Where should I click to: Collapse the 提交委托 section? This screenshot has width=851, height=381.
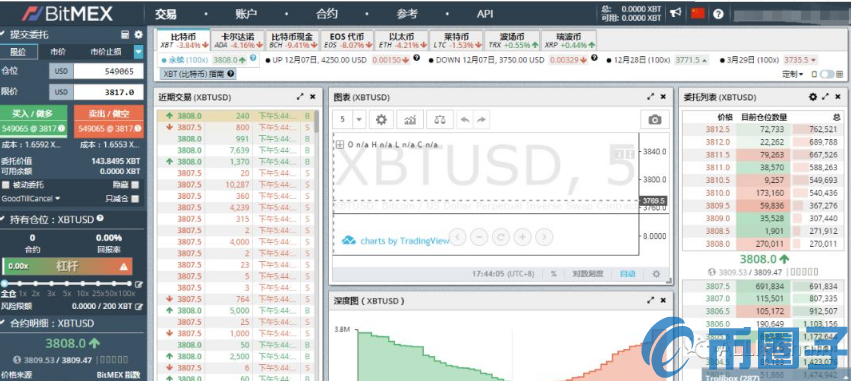pos(3,35)
